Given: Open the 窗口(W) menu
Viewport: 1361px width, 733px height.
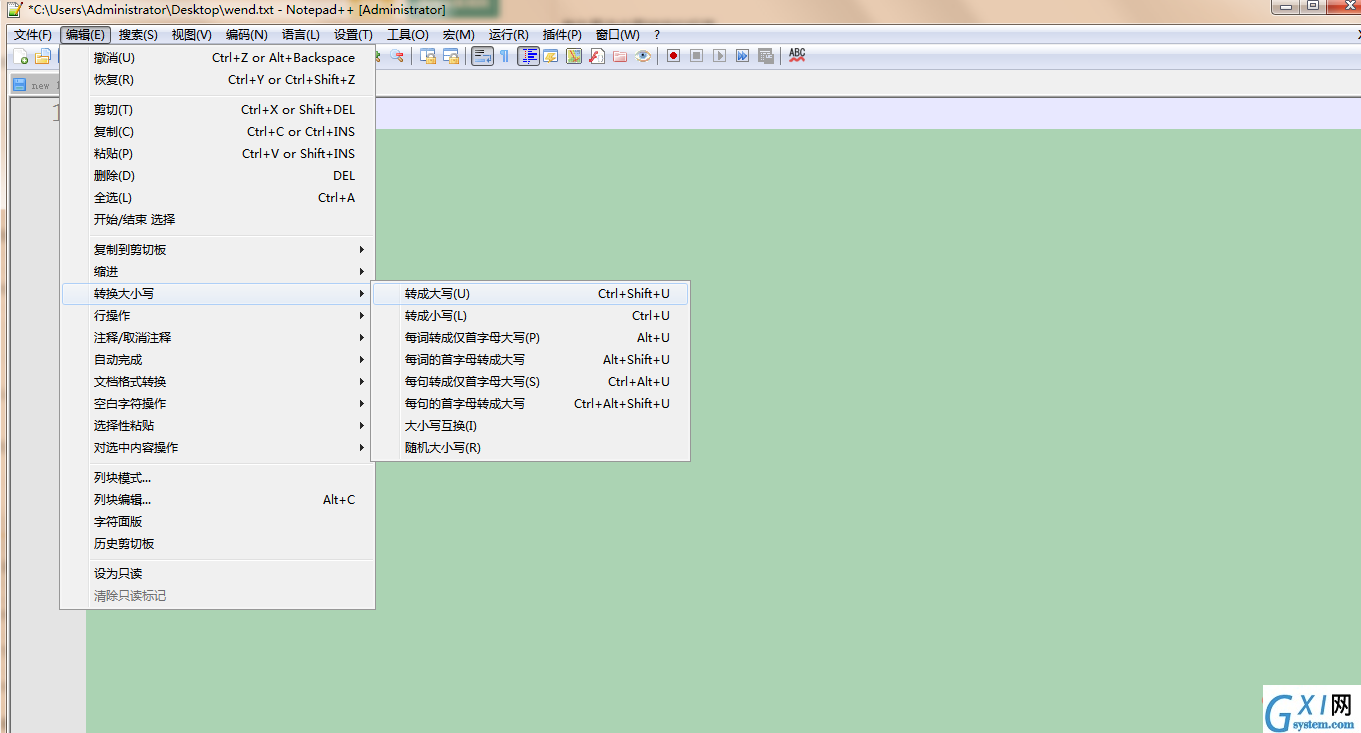Looking at the screenshot, I should click(x=617, y=35).
